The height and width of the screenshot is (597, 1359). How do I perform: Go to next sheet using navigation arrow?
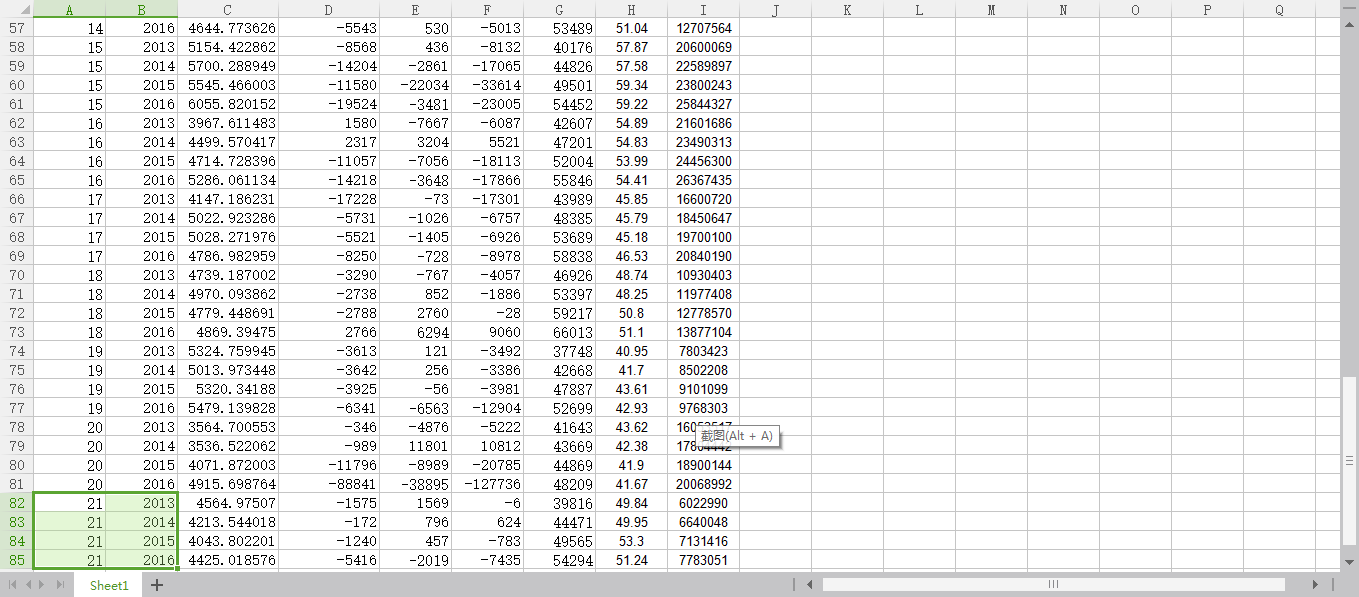[43, 584]
